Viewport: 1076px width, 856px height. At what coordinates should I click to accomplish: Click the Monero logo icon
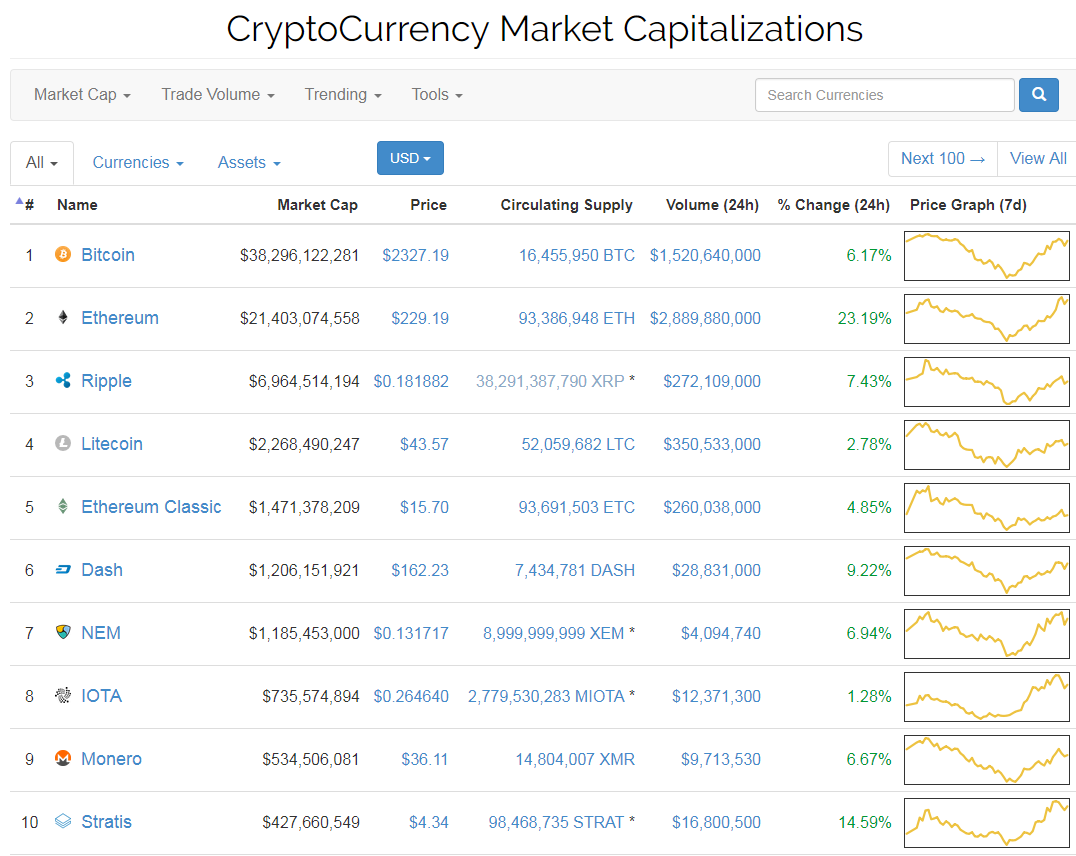62,759
